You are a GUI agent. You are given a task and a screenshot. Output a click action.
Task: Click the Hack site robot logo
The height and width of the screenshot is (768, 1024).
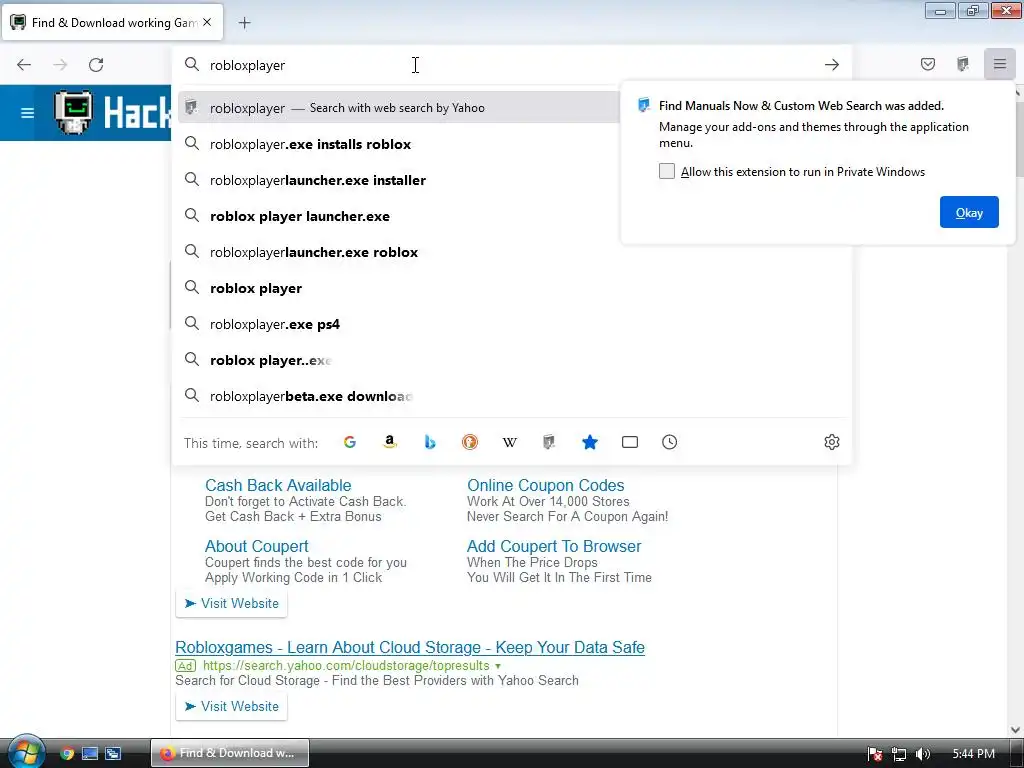coord(73,113)
